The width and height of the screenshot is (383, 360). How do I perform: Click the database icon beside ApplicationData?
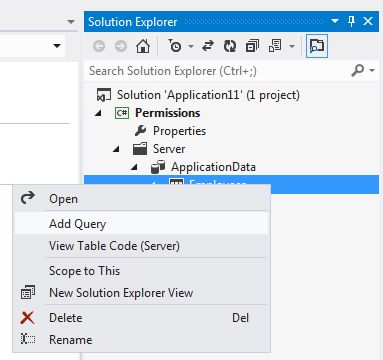point(158,167)
